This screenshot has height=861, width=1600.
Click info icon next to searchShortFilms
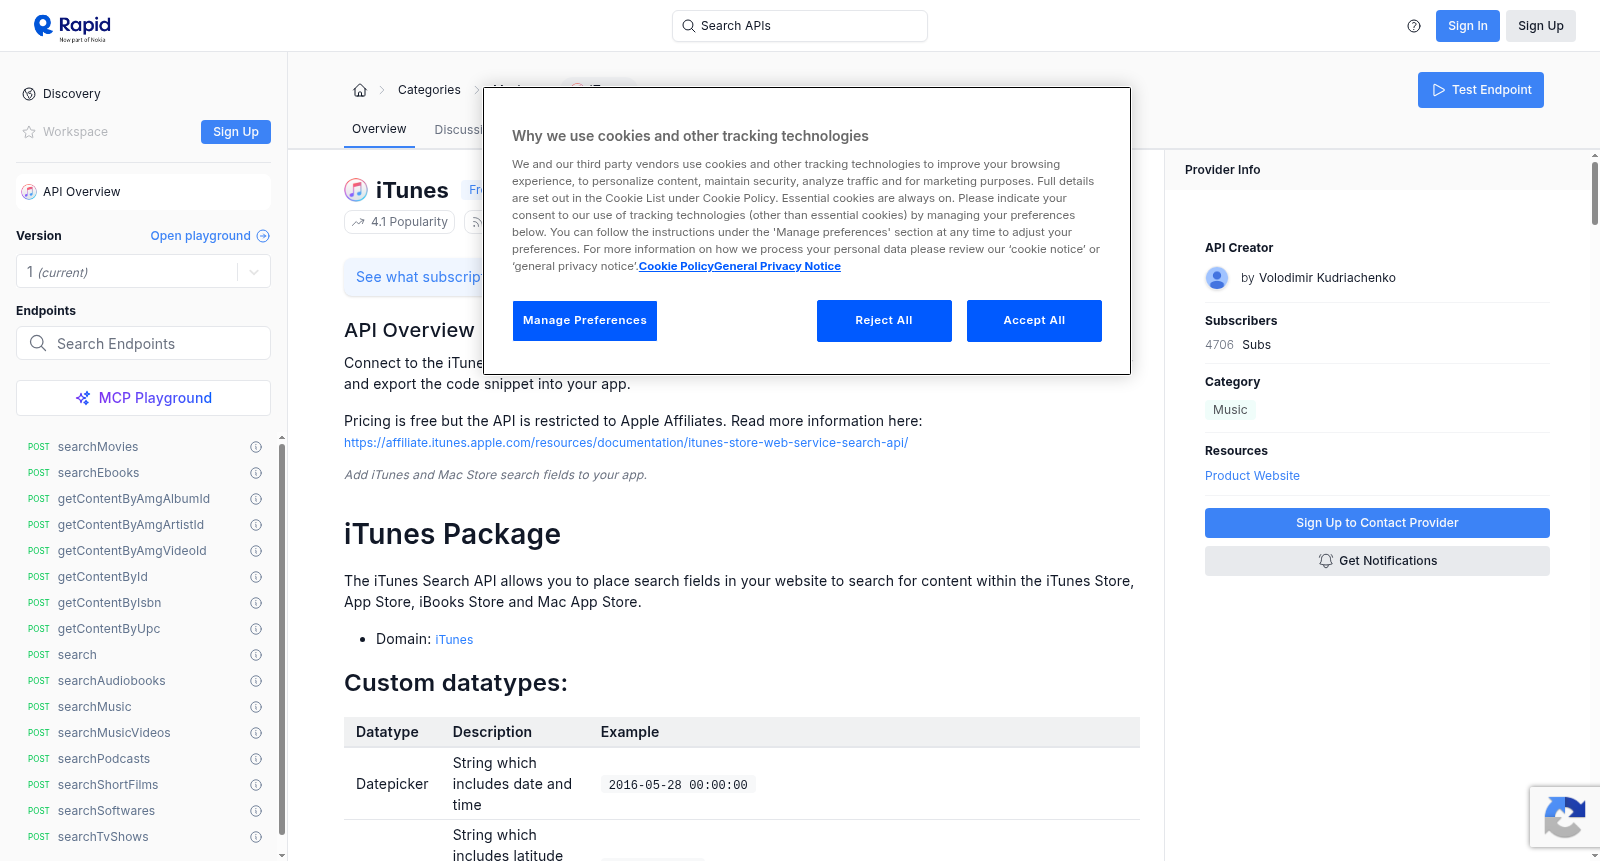pos(256,785)
